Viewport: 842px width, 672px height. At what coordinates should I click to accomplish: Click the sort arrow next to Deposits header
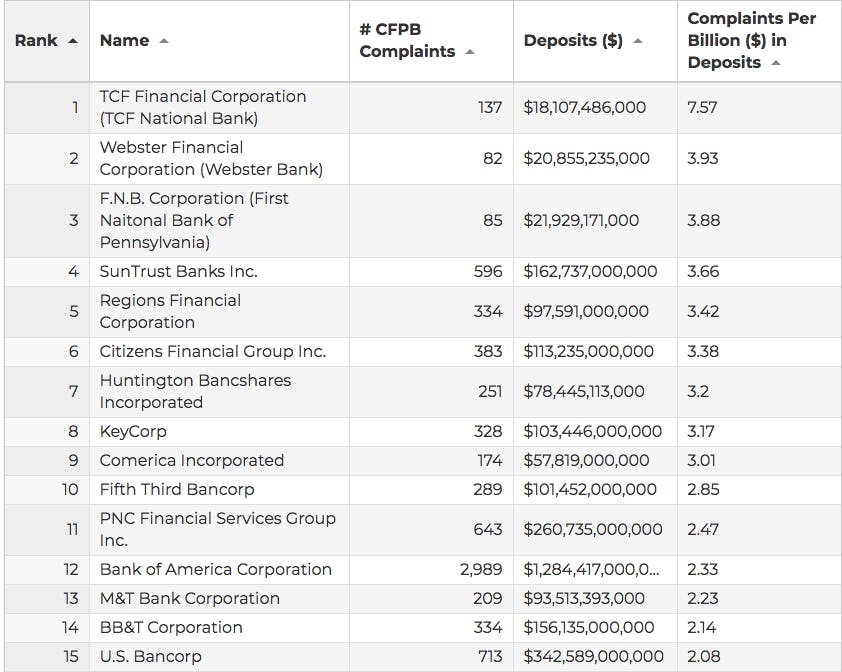638,41
